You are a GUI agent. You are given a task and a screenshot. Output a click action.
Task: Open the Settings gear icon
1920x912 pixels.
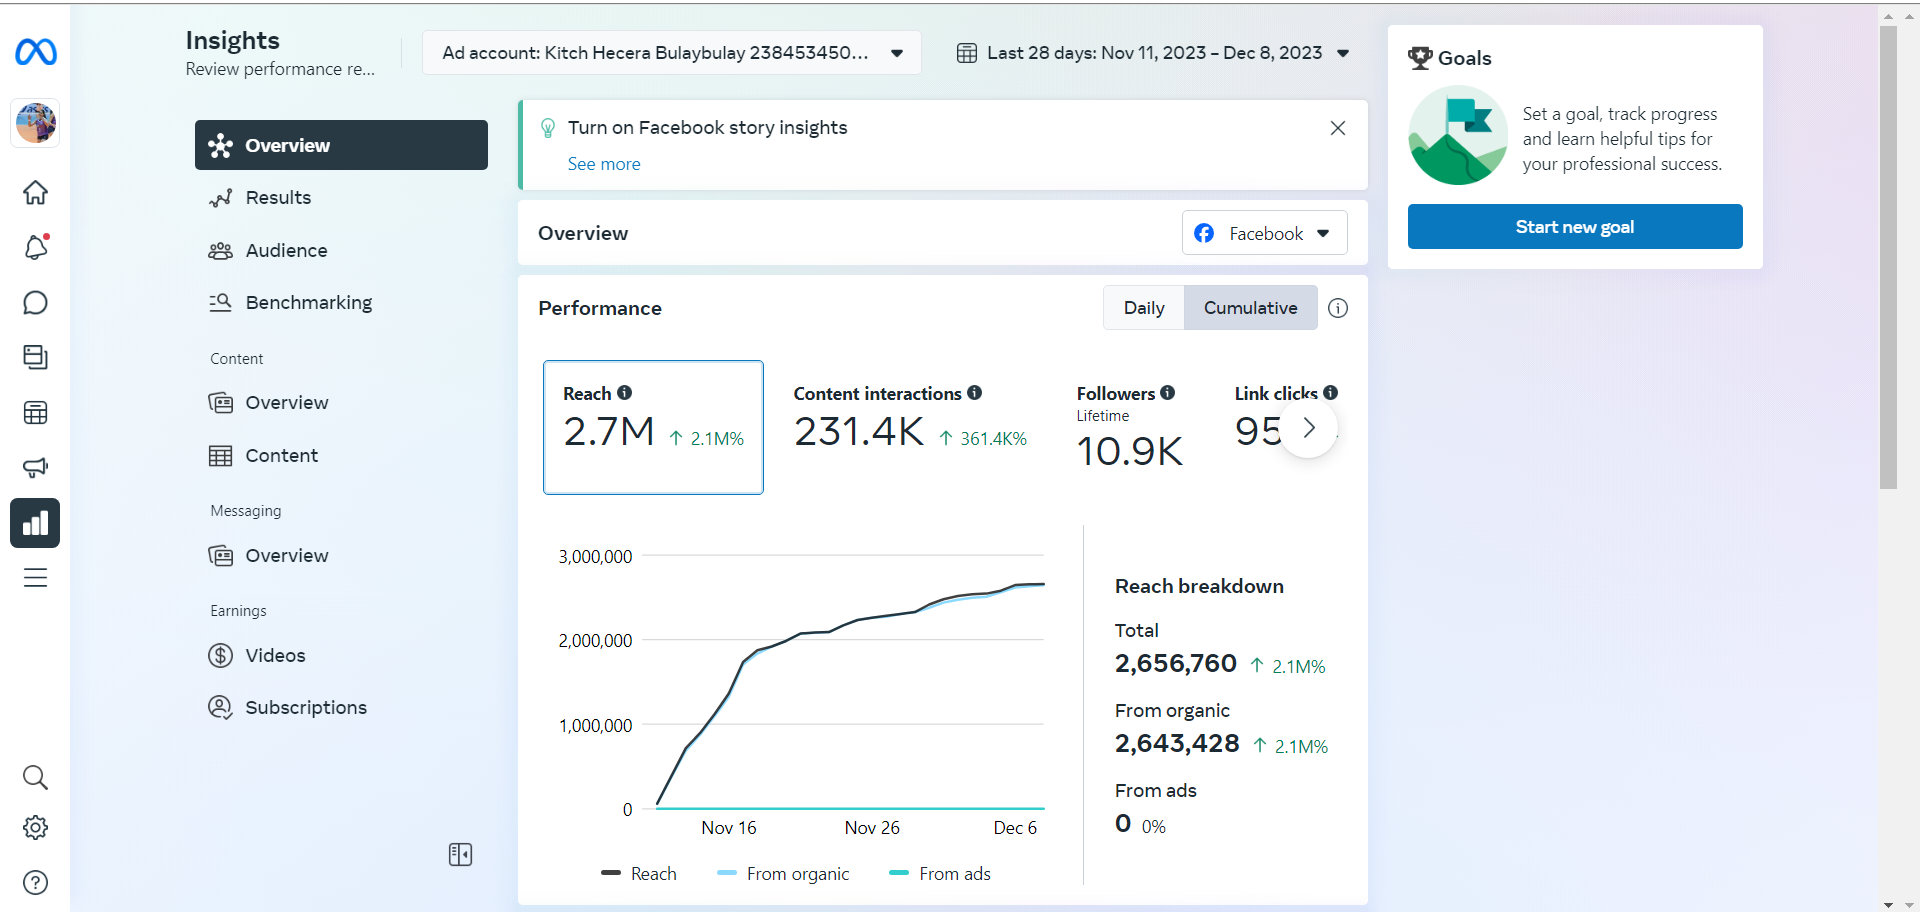point(35,828)
